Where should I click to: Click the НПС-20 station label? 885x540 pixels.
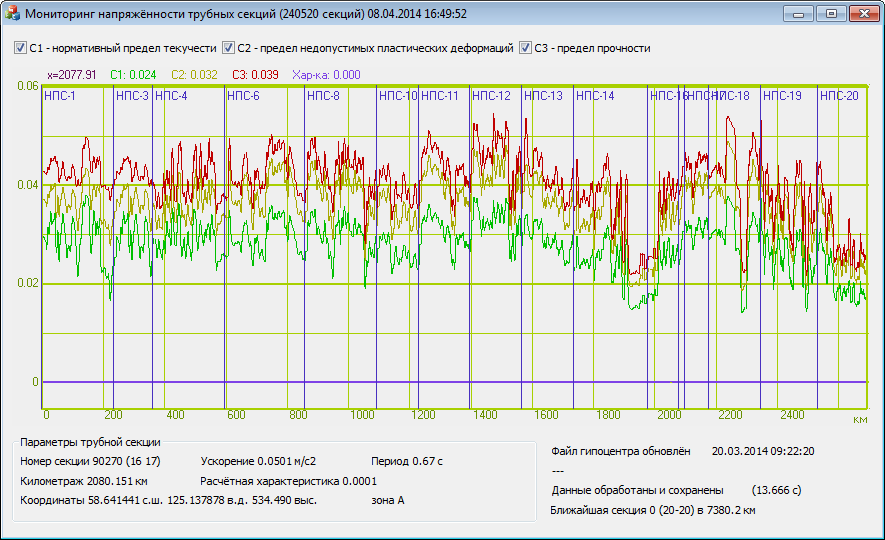[839, 96]
